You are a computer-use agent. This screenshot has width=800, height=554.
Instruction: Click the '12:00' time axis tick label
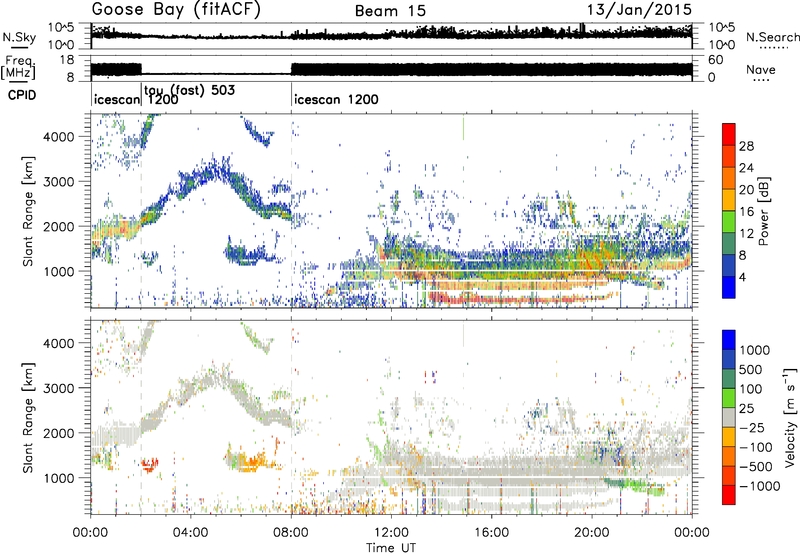(x=391, y=533)
